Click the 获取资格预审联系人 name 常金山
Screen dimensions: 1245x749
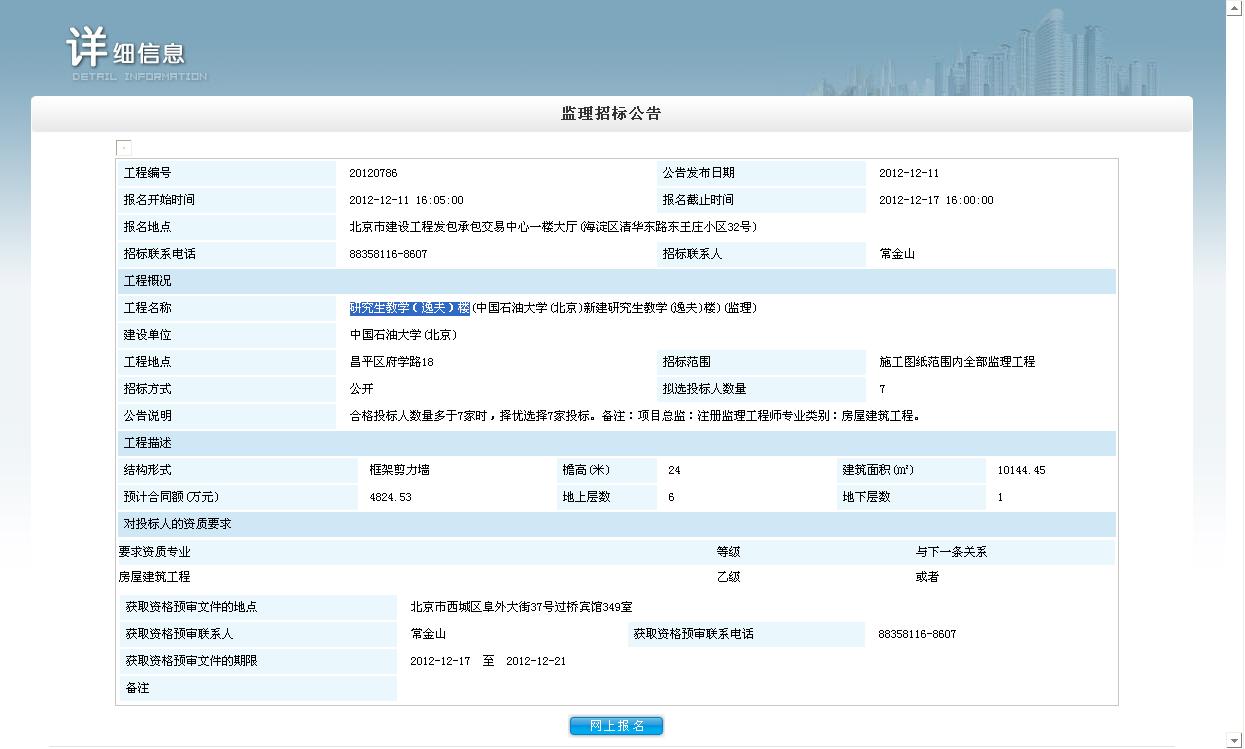(428, 634)
